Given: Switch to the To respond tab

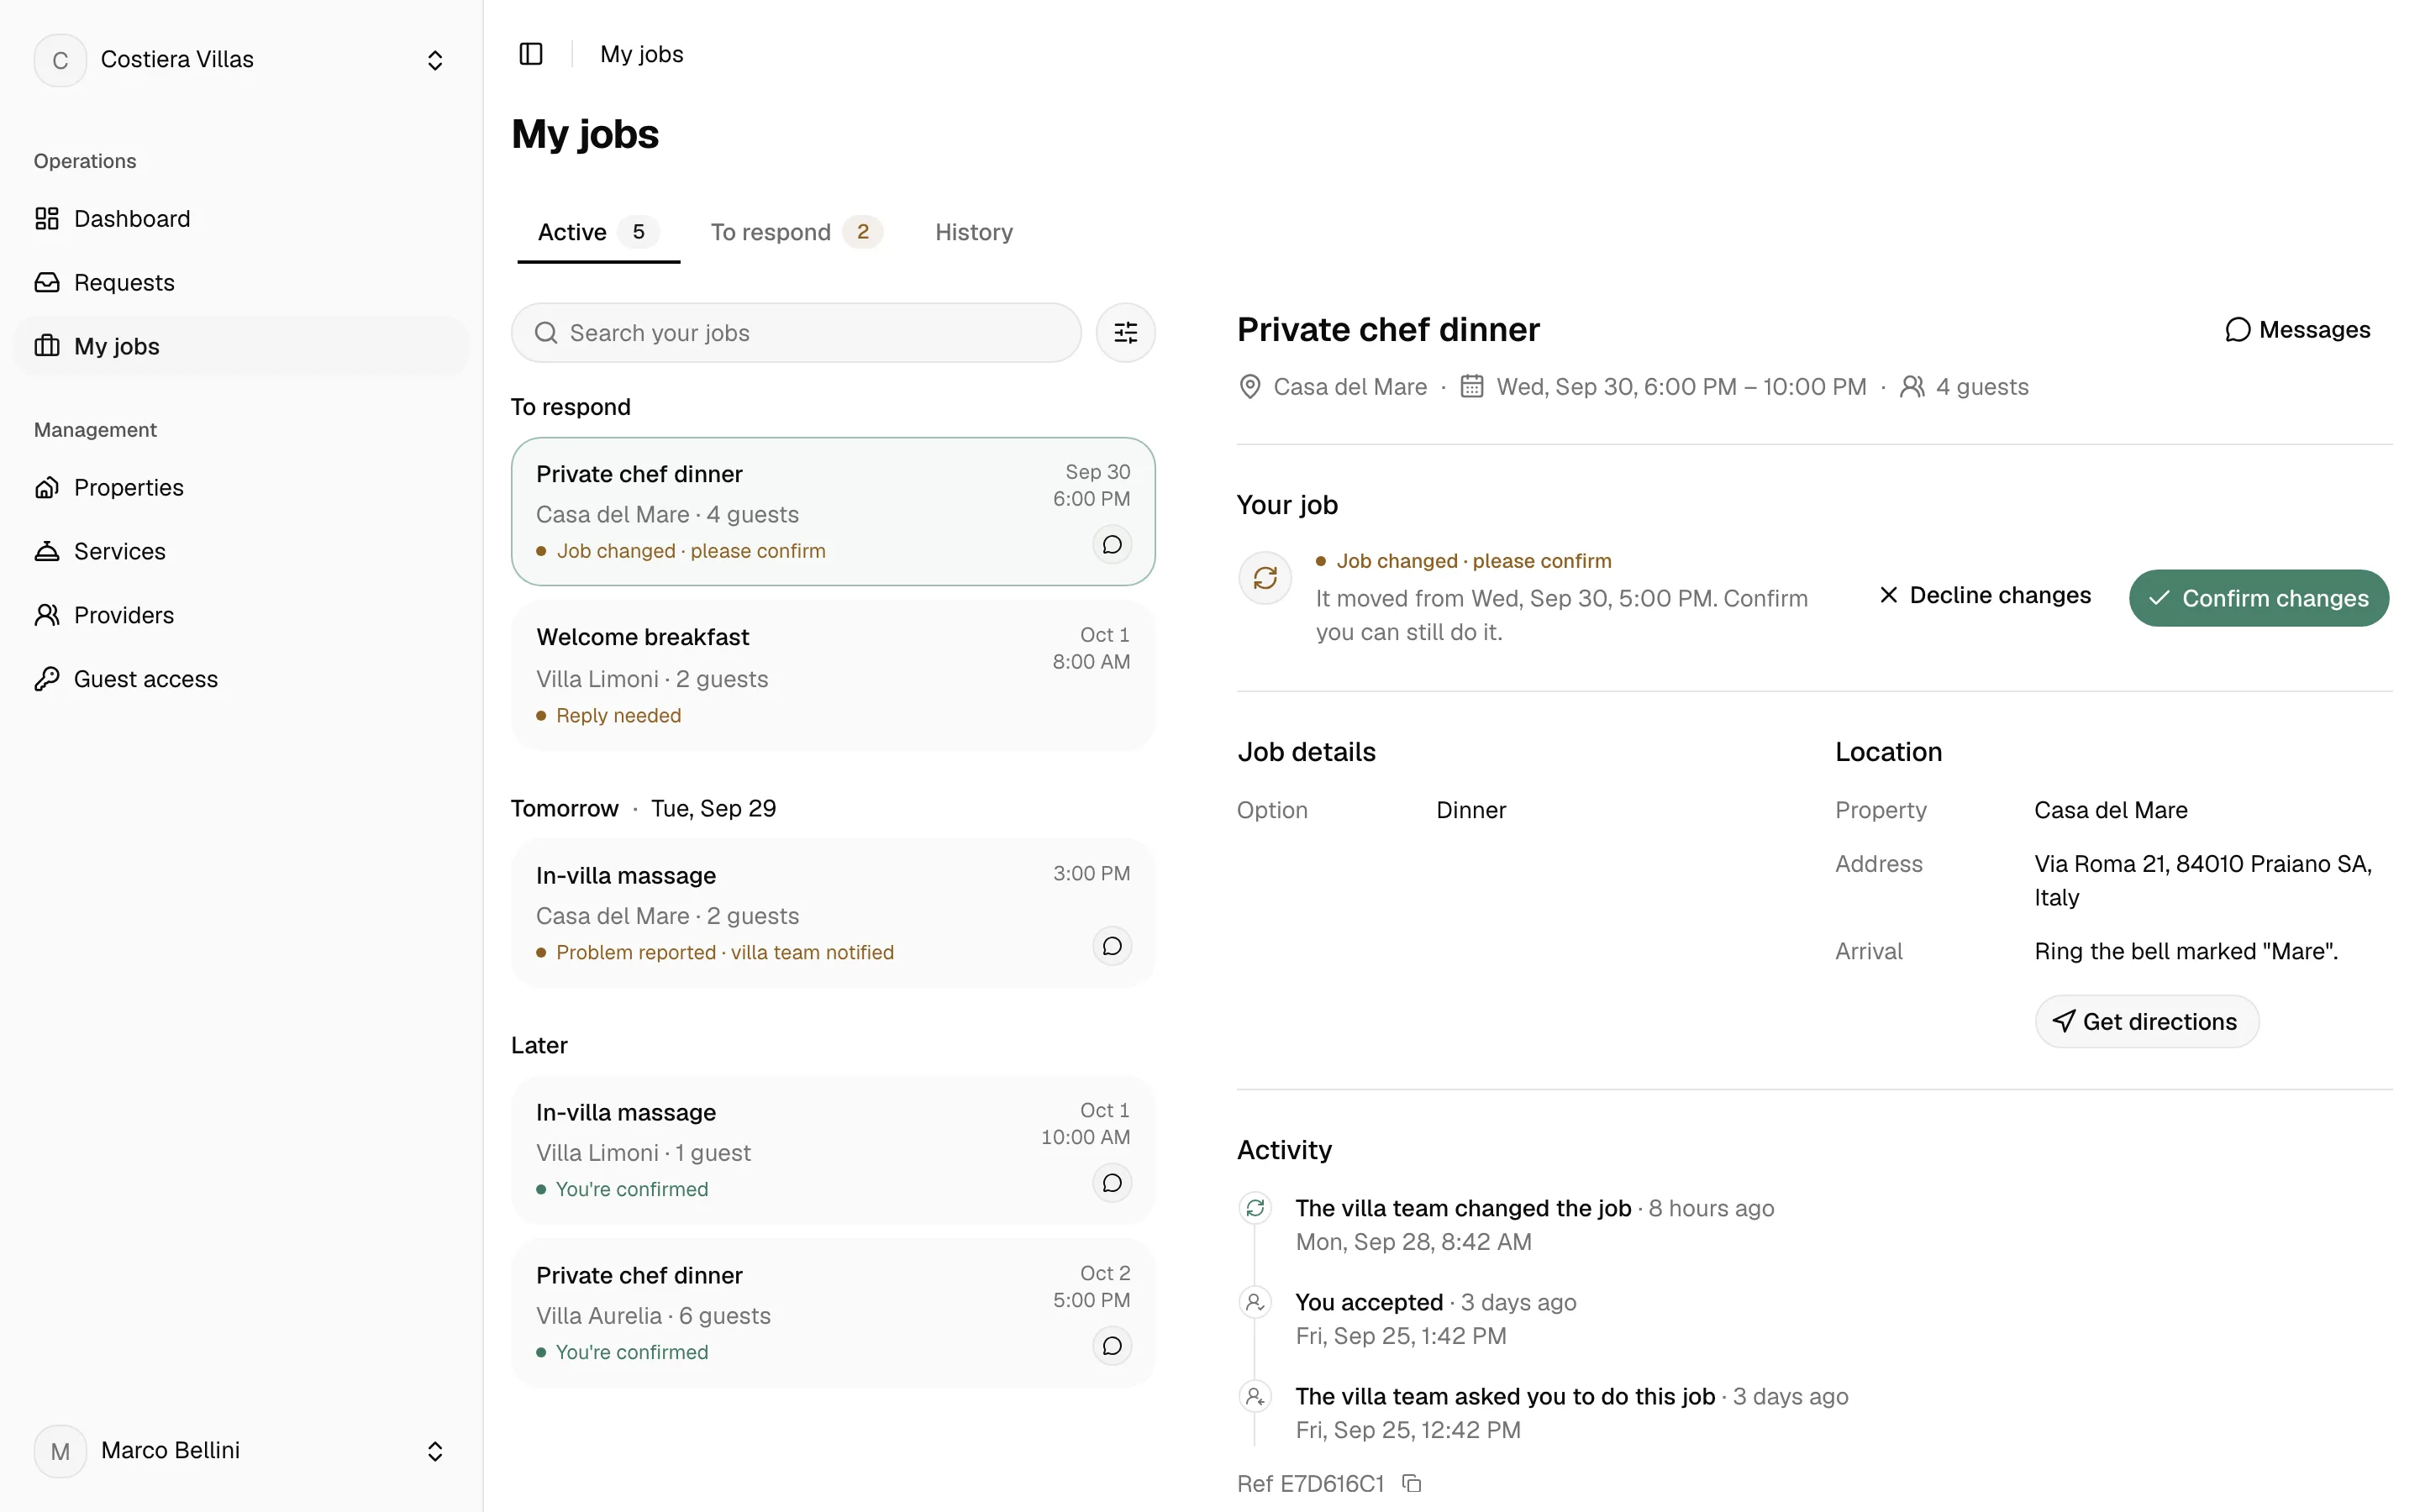Looking at the screenshot, I should pyautogui.click(x=796, y=232).
